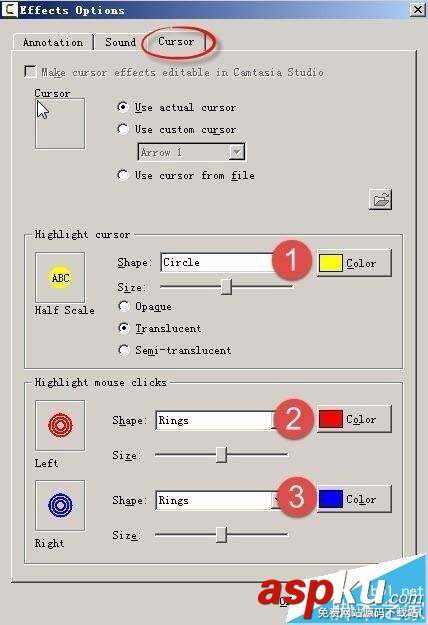This screenshot has width=428, height=625.
Task: Open the browse cursor file folder icon
Action: tap(380, 199)
